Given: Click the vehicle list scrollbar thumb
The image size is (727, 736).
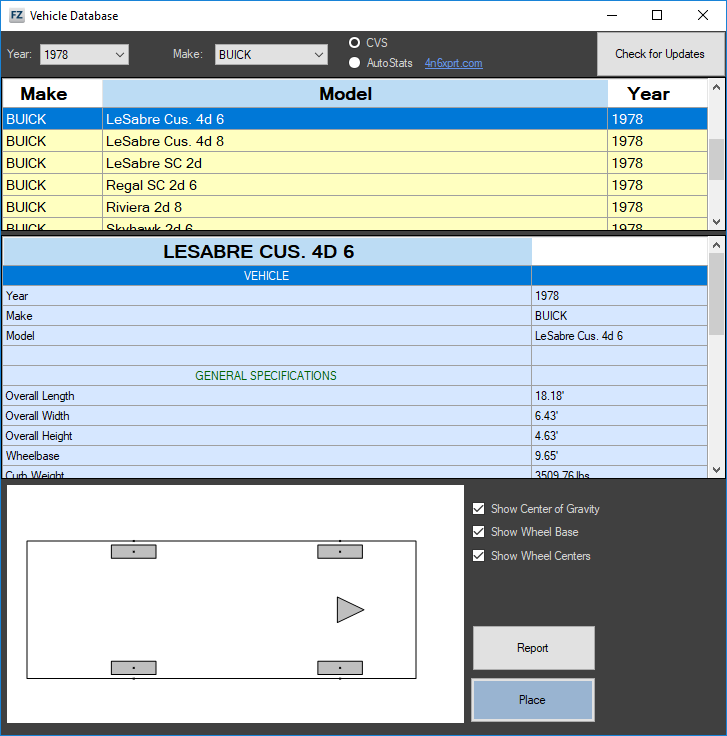Looking at the screenshot, I should 716,160.
